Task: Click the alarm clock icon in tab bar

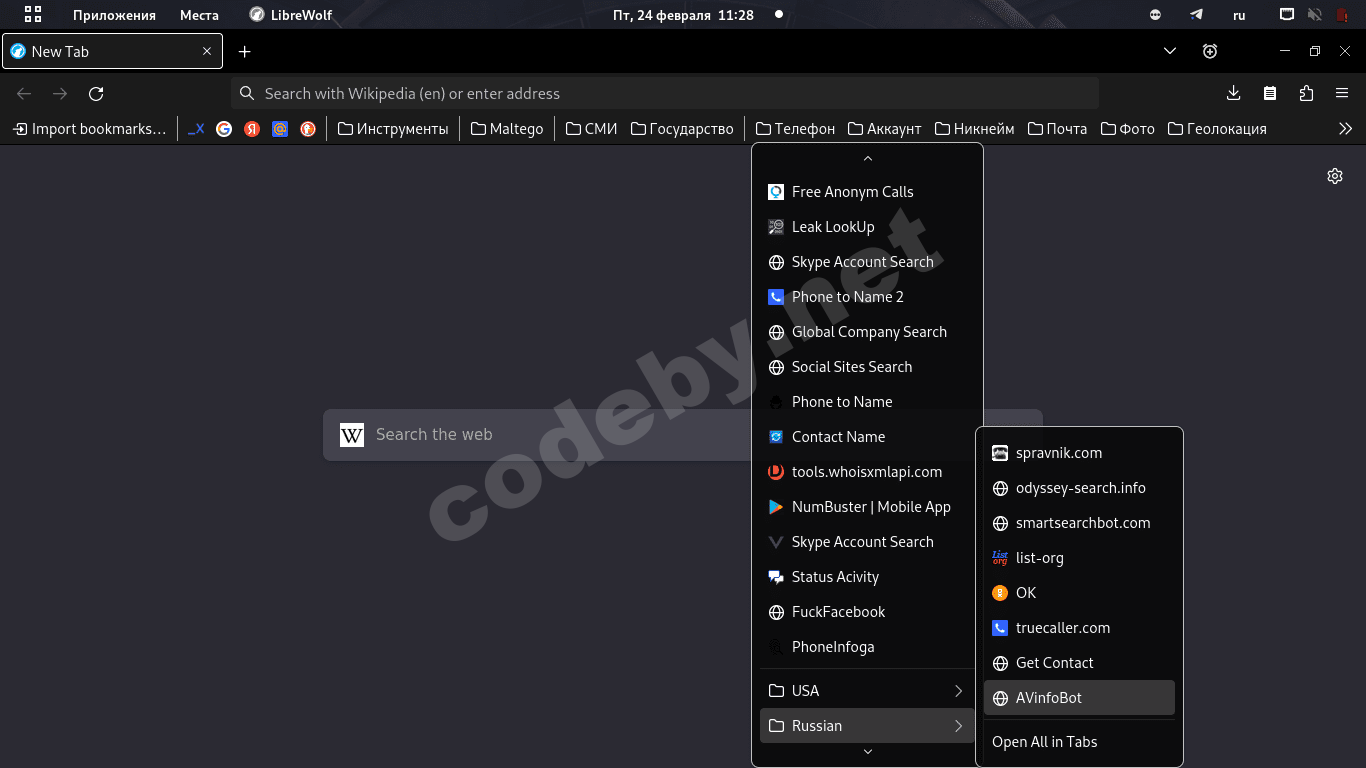Action: pos(1210,52)
